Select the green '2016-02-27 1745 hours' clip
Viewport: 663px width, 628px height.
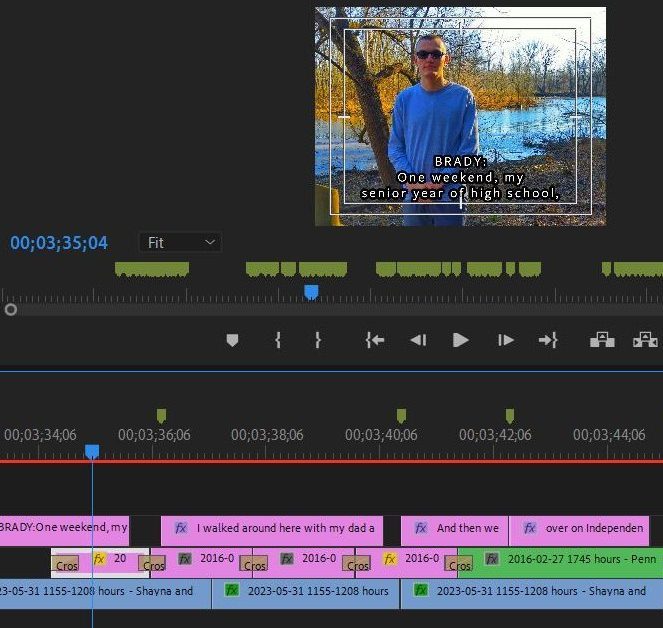coord(560,562)
